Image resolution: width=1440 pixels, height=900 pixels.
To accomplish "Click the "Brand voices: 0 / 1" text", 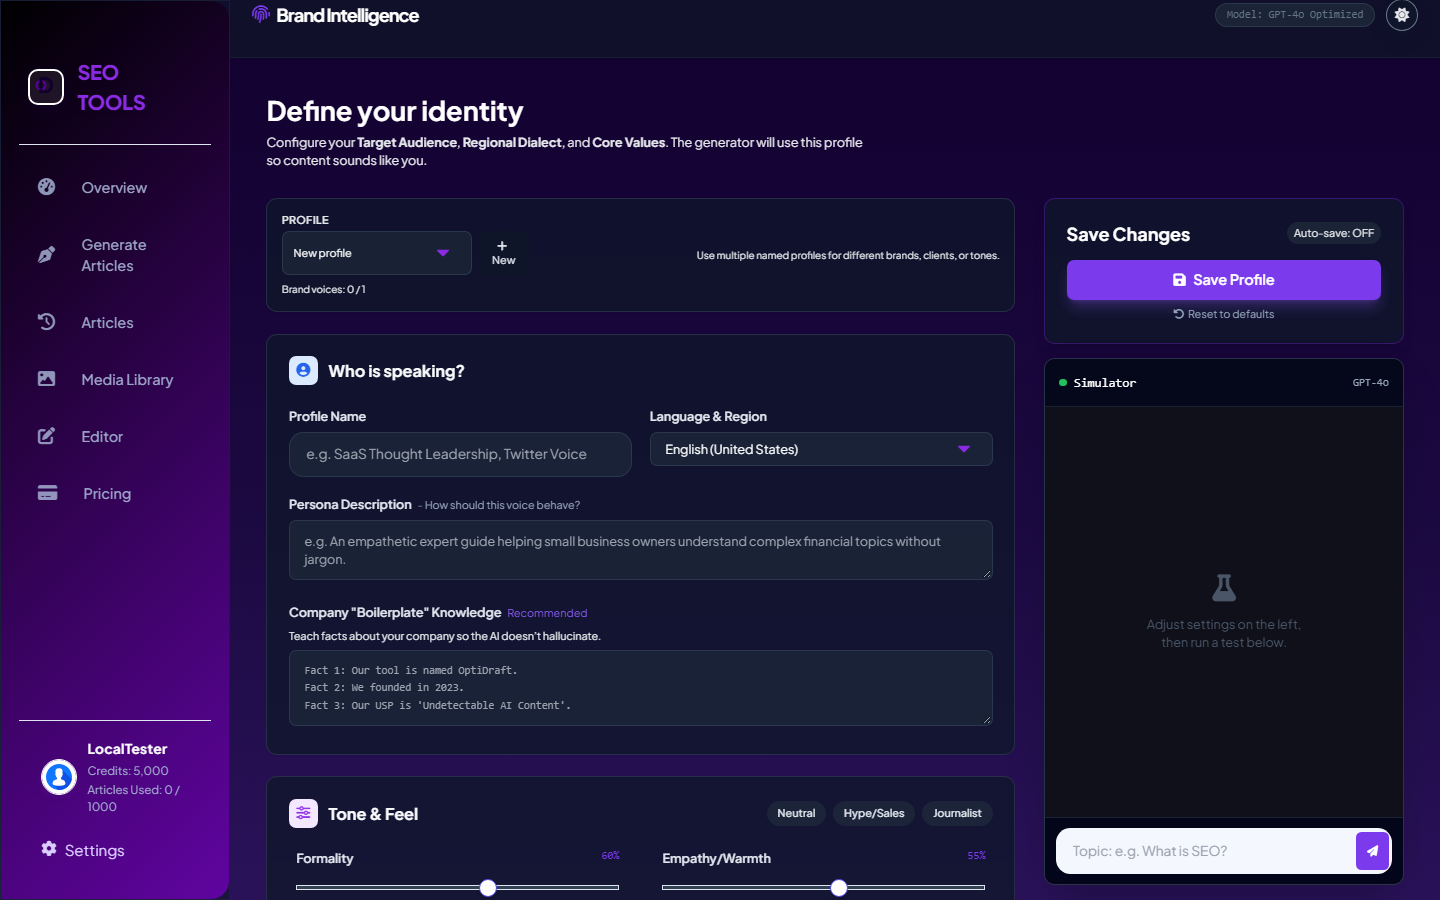I will (x=324, y=289).
